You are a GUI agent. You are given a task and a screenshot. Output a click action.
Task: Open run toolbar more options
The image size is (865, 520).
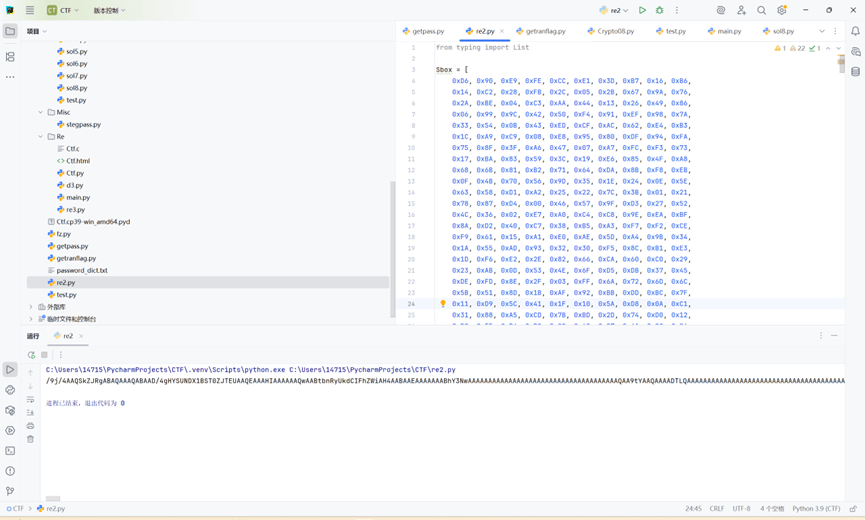(61, 355)
